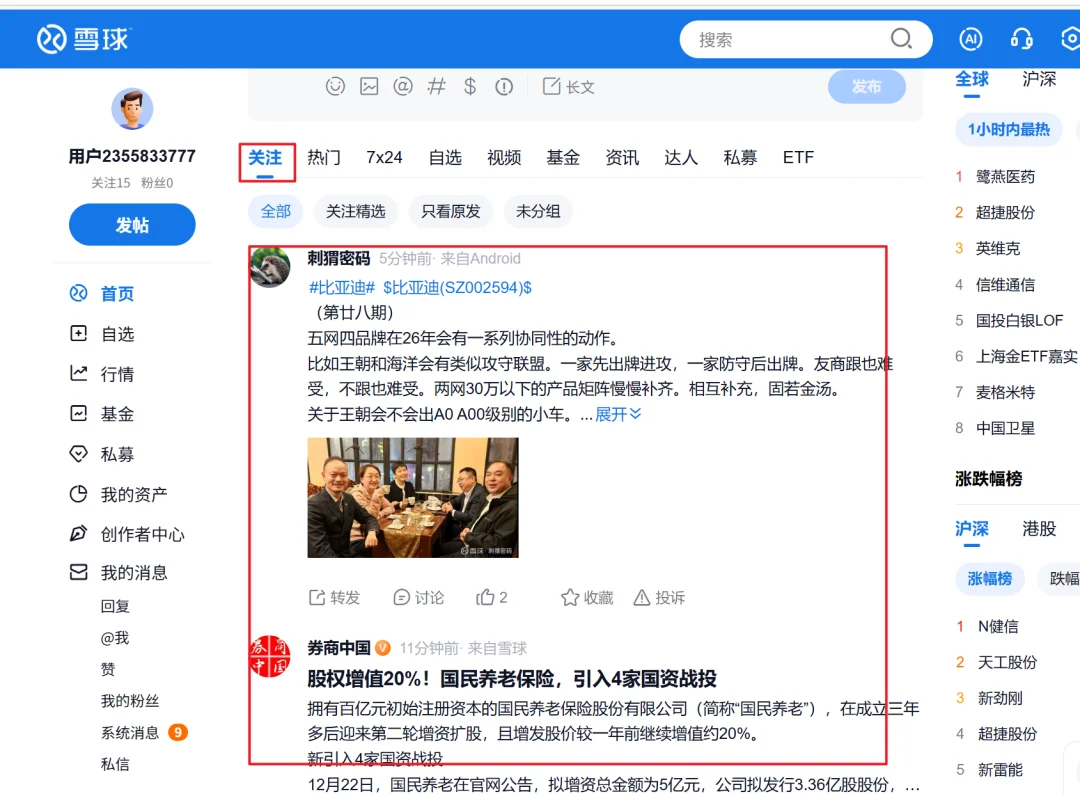
Task: Switch to the 热门 tab
Action: pos(324,158)
